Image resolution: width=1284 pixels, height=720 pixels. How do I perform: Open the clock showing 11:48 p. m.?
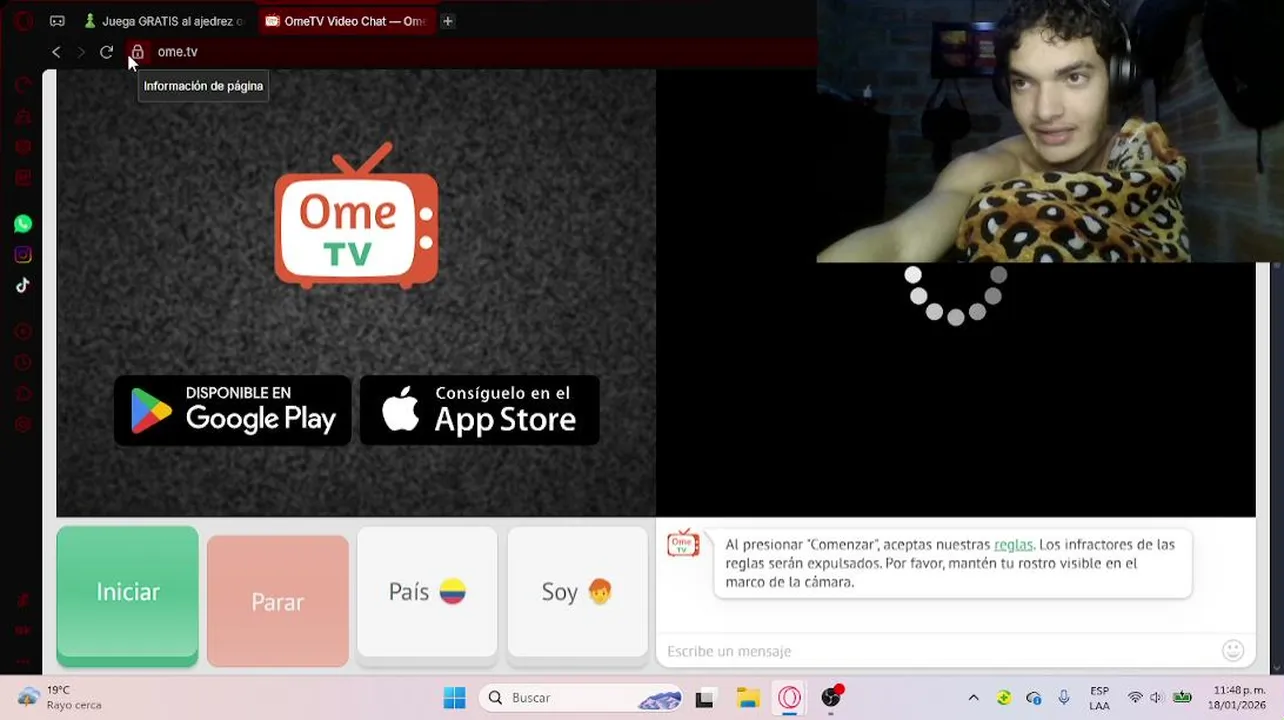tap(1238, 698)
